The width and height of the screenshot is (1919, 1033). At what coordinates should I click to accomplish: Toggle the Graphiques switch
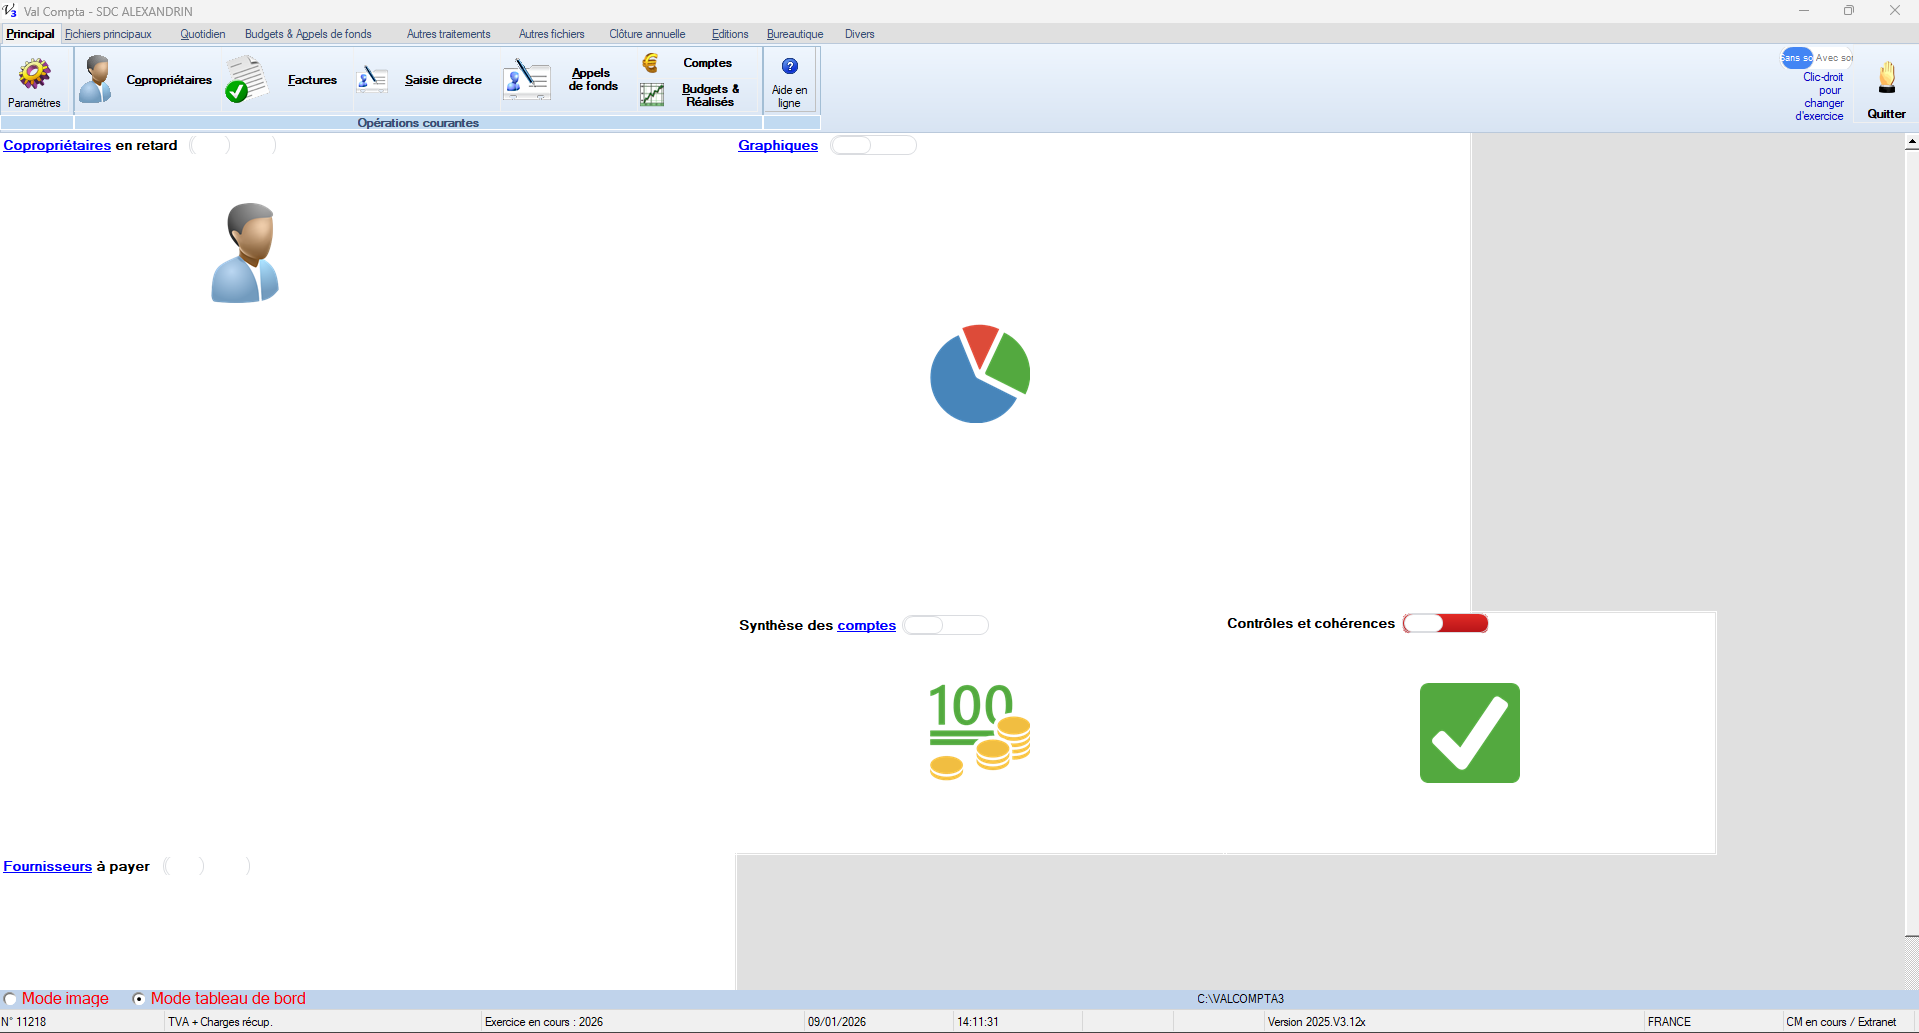(x=873, y=146)
